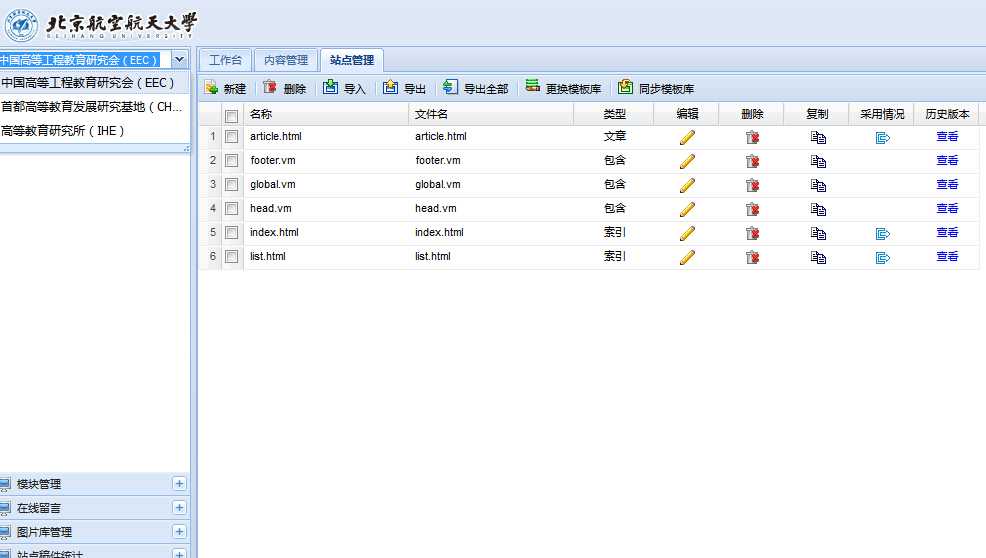Click the 删除 delete toolbar button
Image resolution: width=986 pixels, height=558 pixels.
(284, 88)
